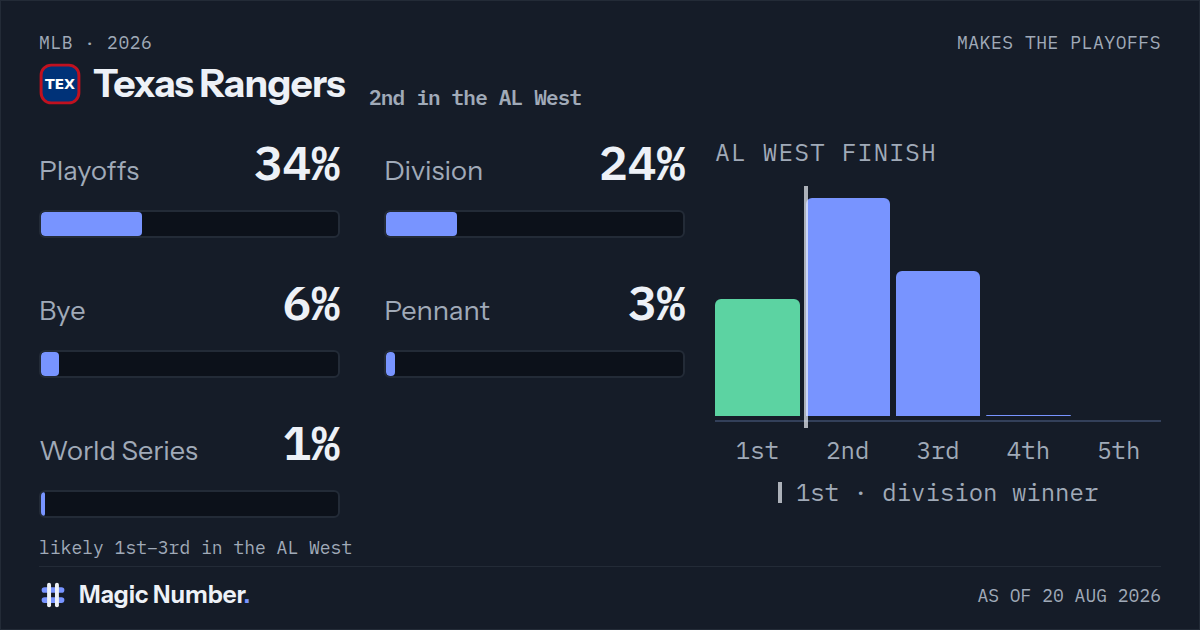Click the 2nd in the AL West text

pyautogui.click(x=475, y=98)
